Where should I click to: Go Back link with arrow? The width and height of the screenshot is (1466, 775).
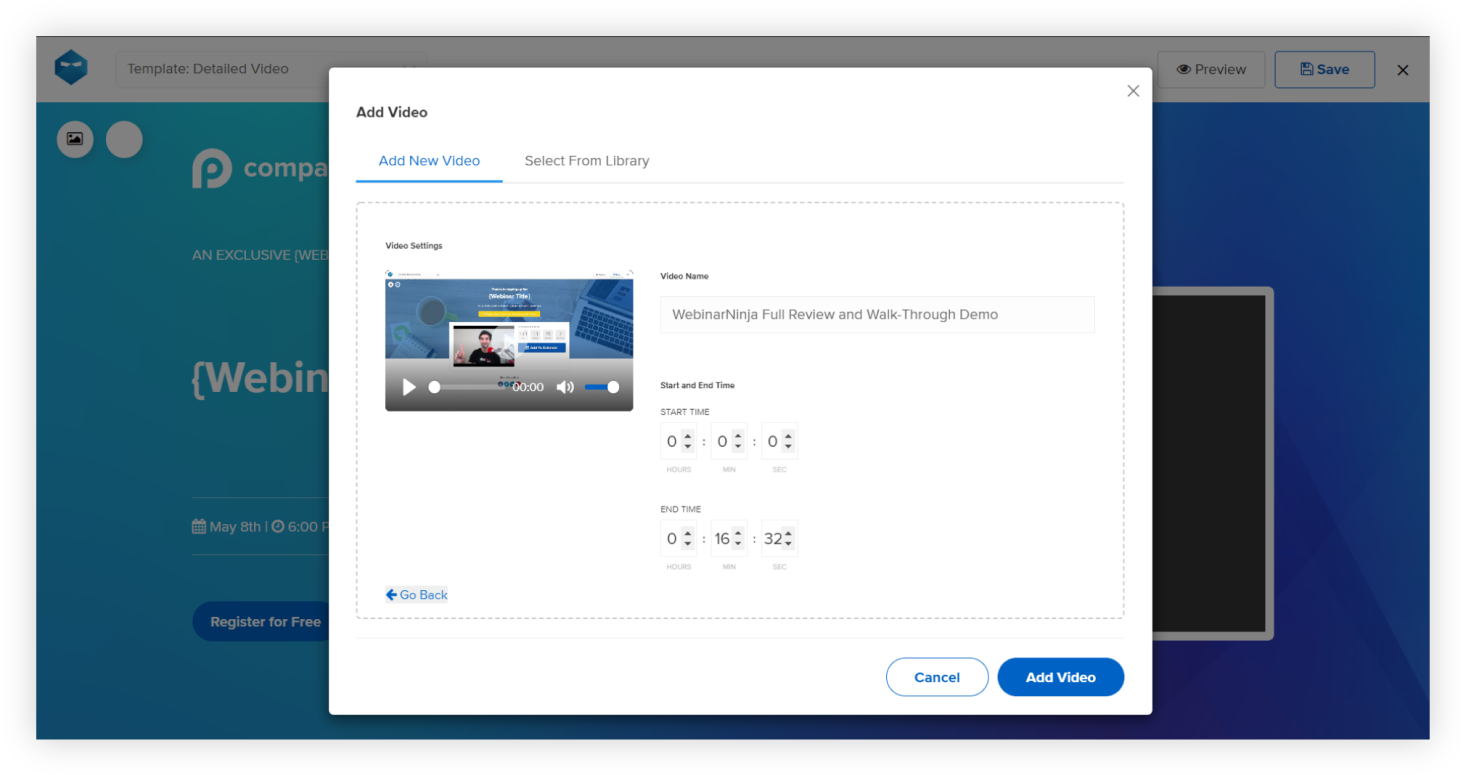(417, 595)
